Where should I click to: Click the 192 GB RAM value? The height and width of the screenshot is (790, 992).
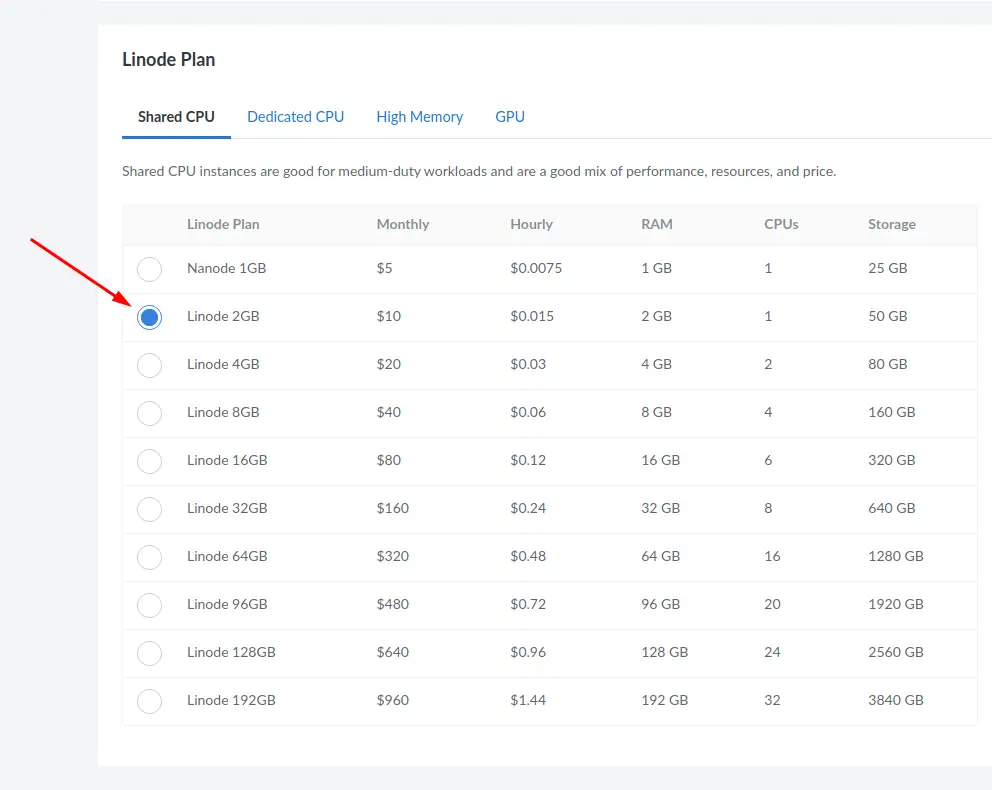665,701
